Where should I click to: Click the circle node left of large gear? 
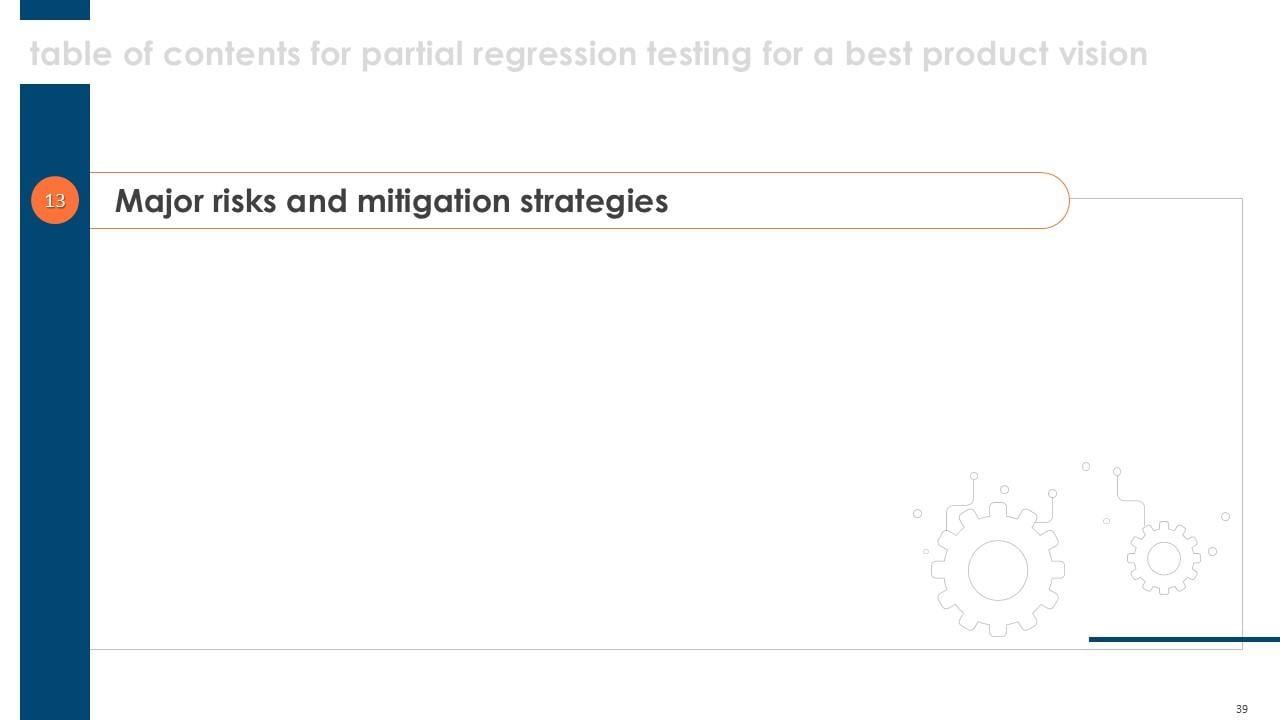[x=917, y=514]
